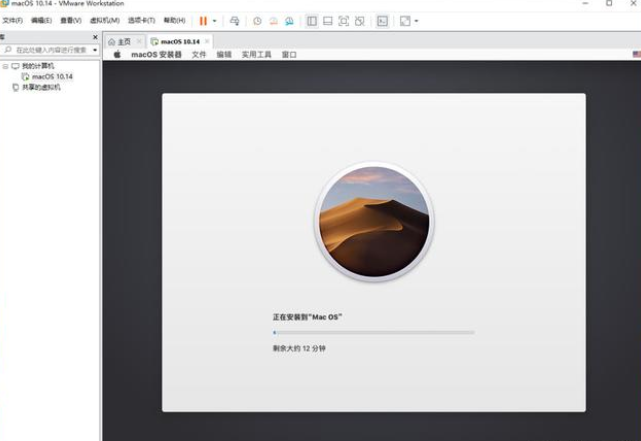Click the library search input field
The width and height of the screenshot is (641, 441).
coord(50,49)
